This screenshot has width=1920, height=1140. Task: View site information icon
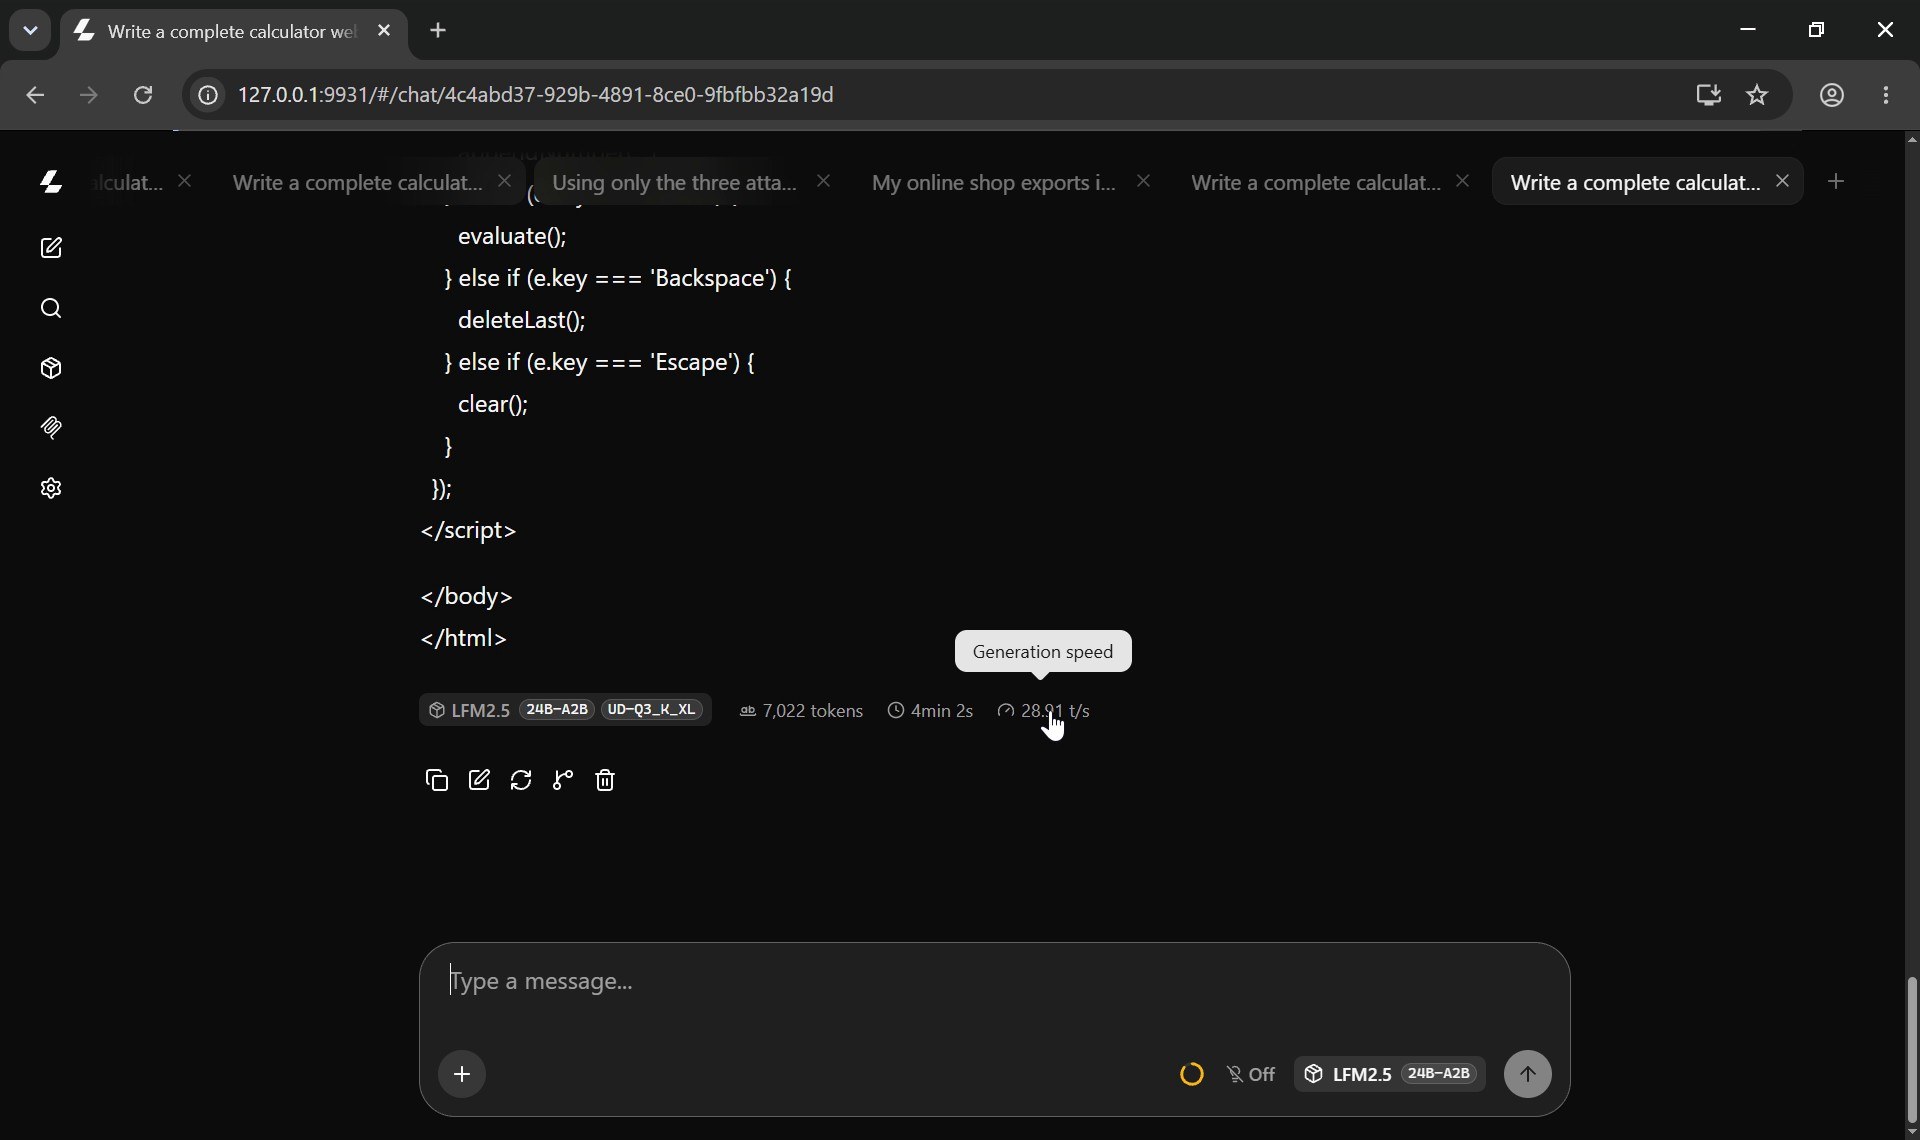tap(207, 95)
